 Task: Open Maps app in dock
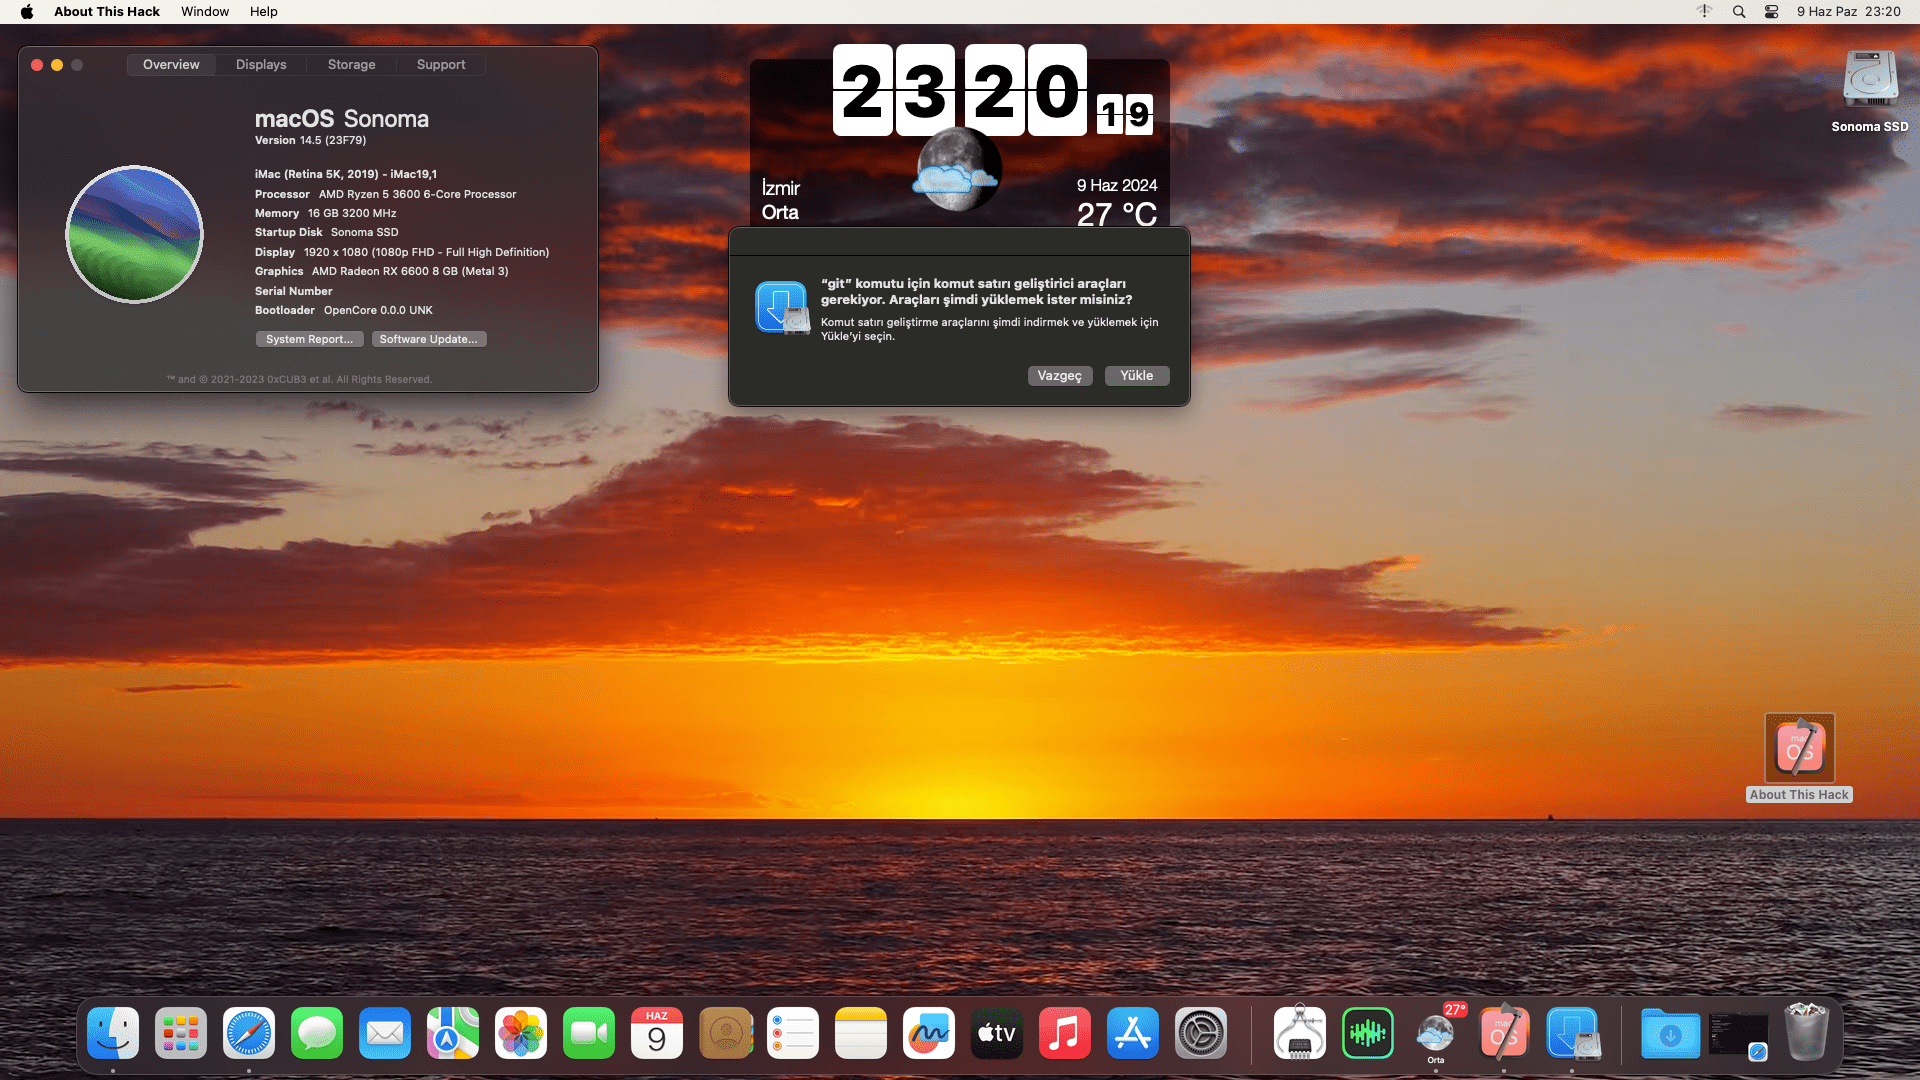(x=453, y=1033)
